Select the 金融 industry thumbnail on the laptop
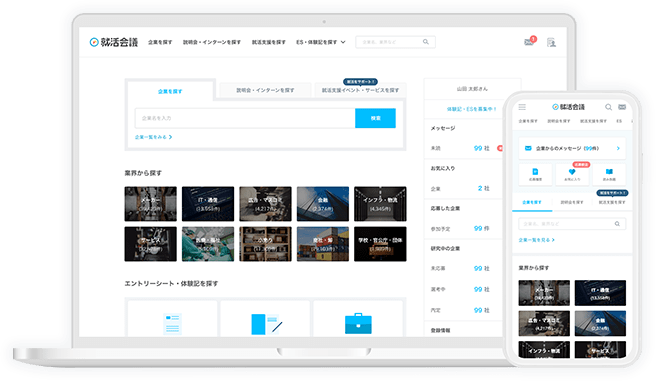The width and height of the screenshot is (656, 381). (323, 204)
